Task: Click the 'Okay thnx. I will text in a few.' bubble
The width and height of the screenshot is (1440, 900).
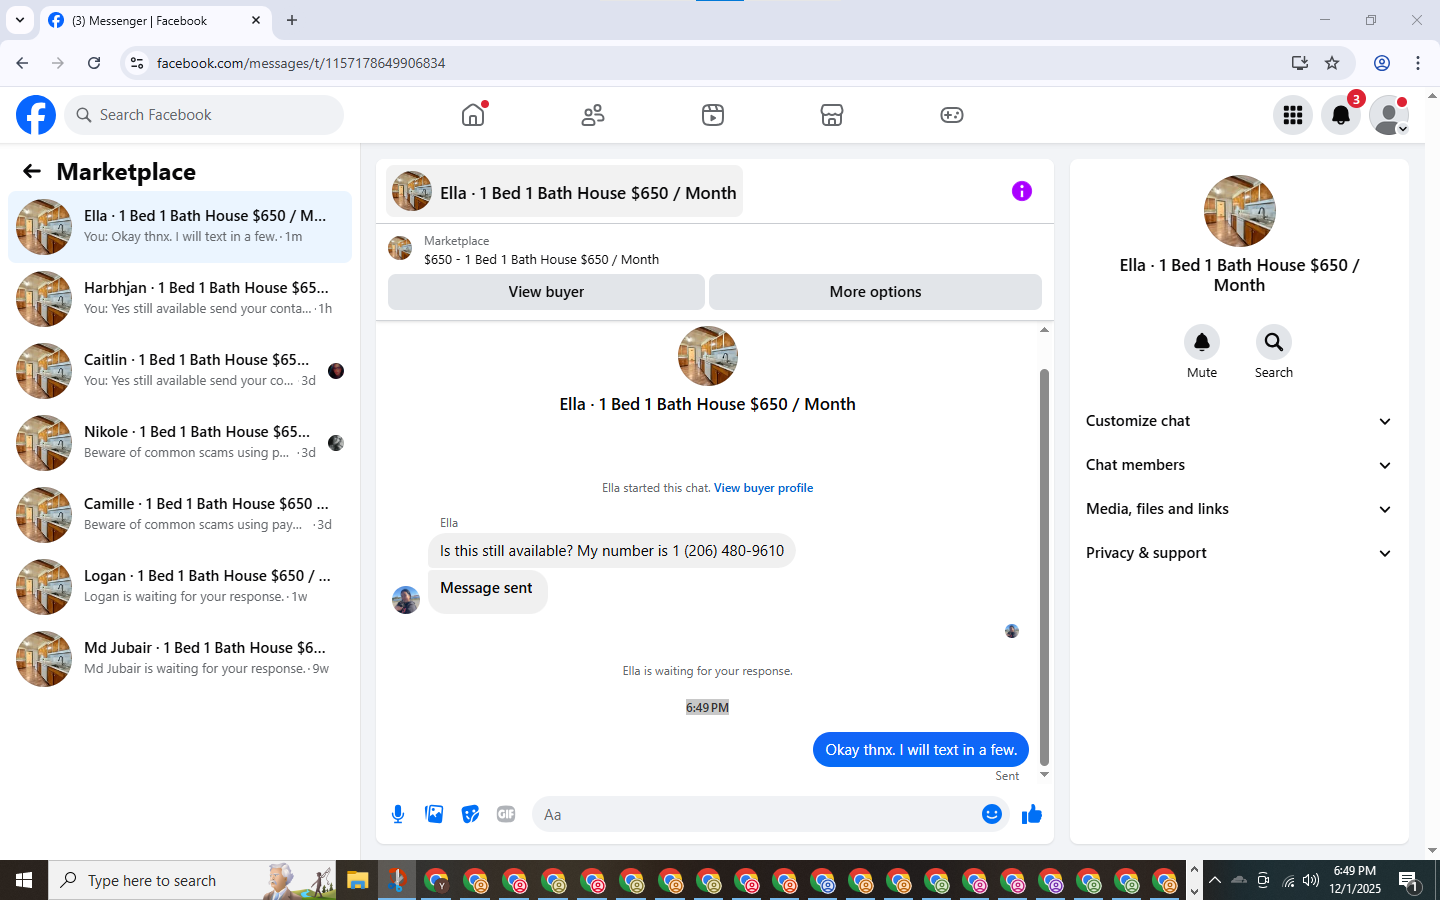Action: point(921,750)
